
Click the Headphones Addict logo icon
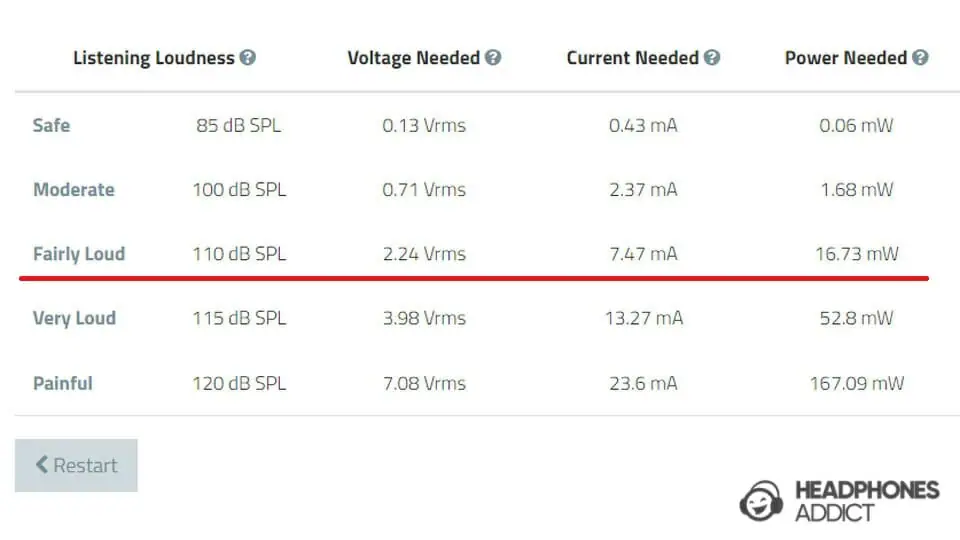click(761, 501)
